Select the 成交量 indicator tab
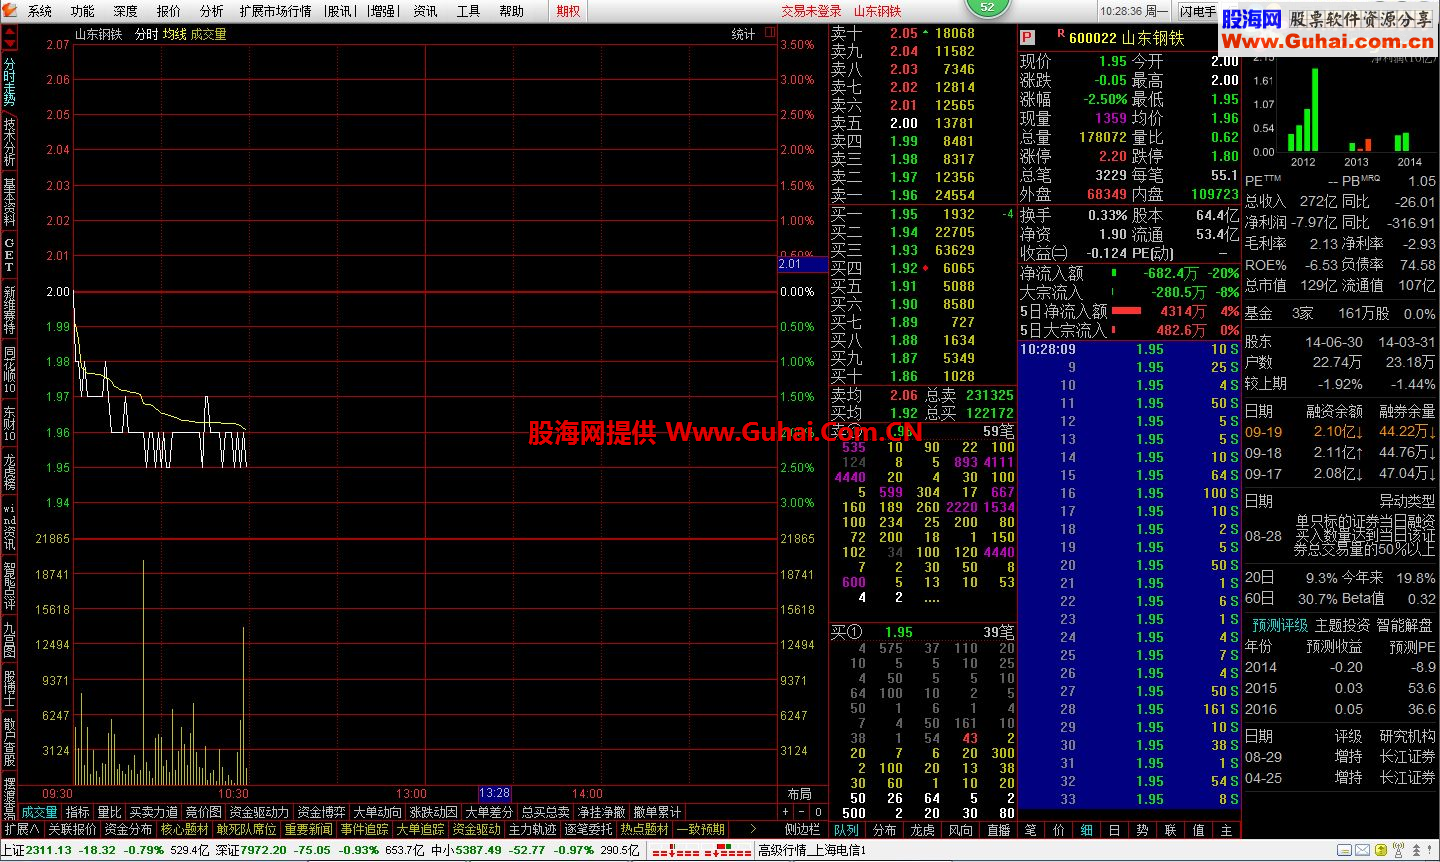Viewport: 1440px width, 862px height. click(x=40, y=813)
